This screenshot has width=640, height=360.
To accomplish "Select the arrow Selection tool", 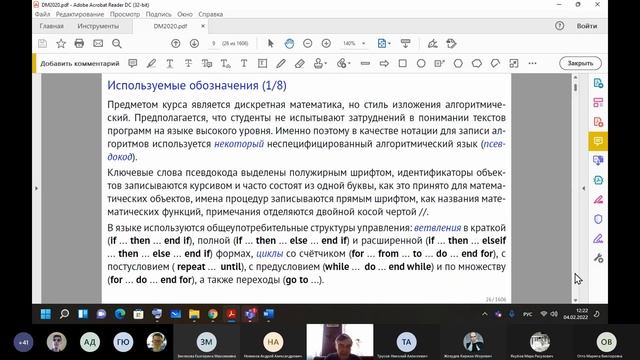I will pos(271,43).
